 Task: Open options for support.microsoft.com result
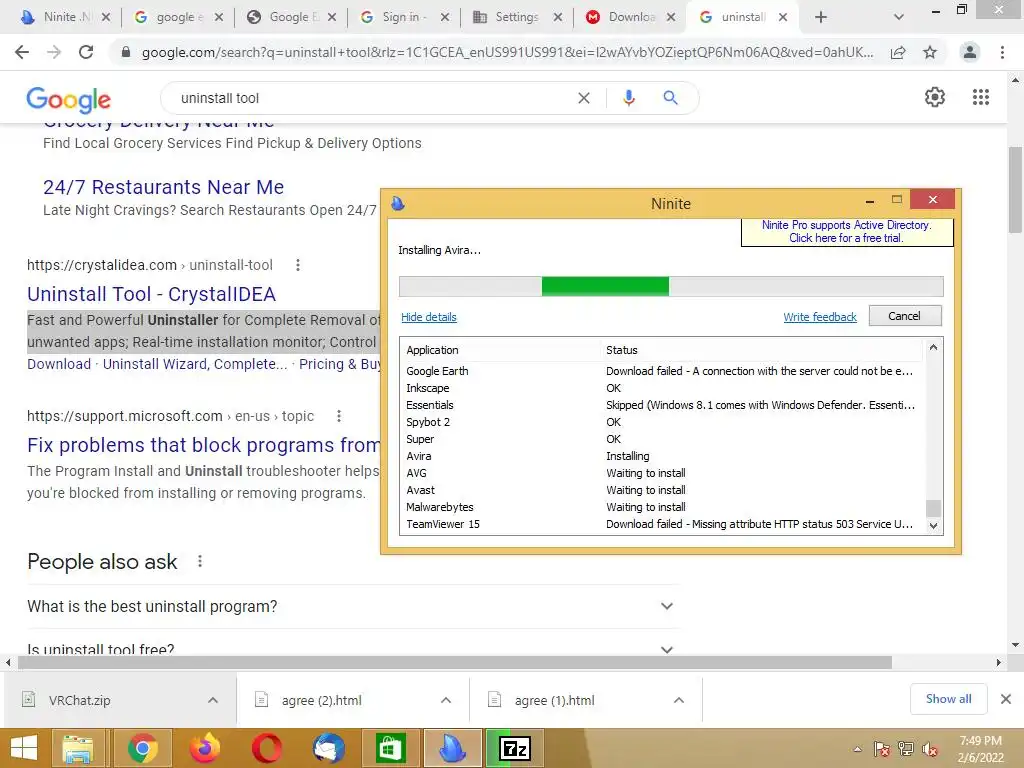coord(339,416)
